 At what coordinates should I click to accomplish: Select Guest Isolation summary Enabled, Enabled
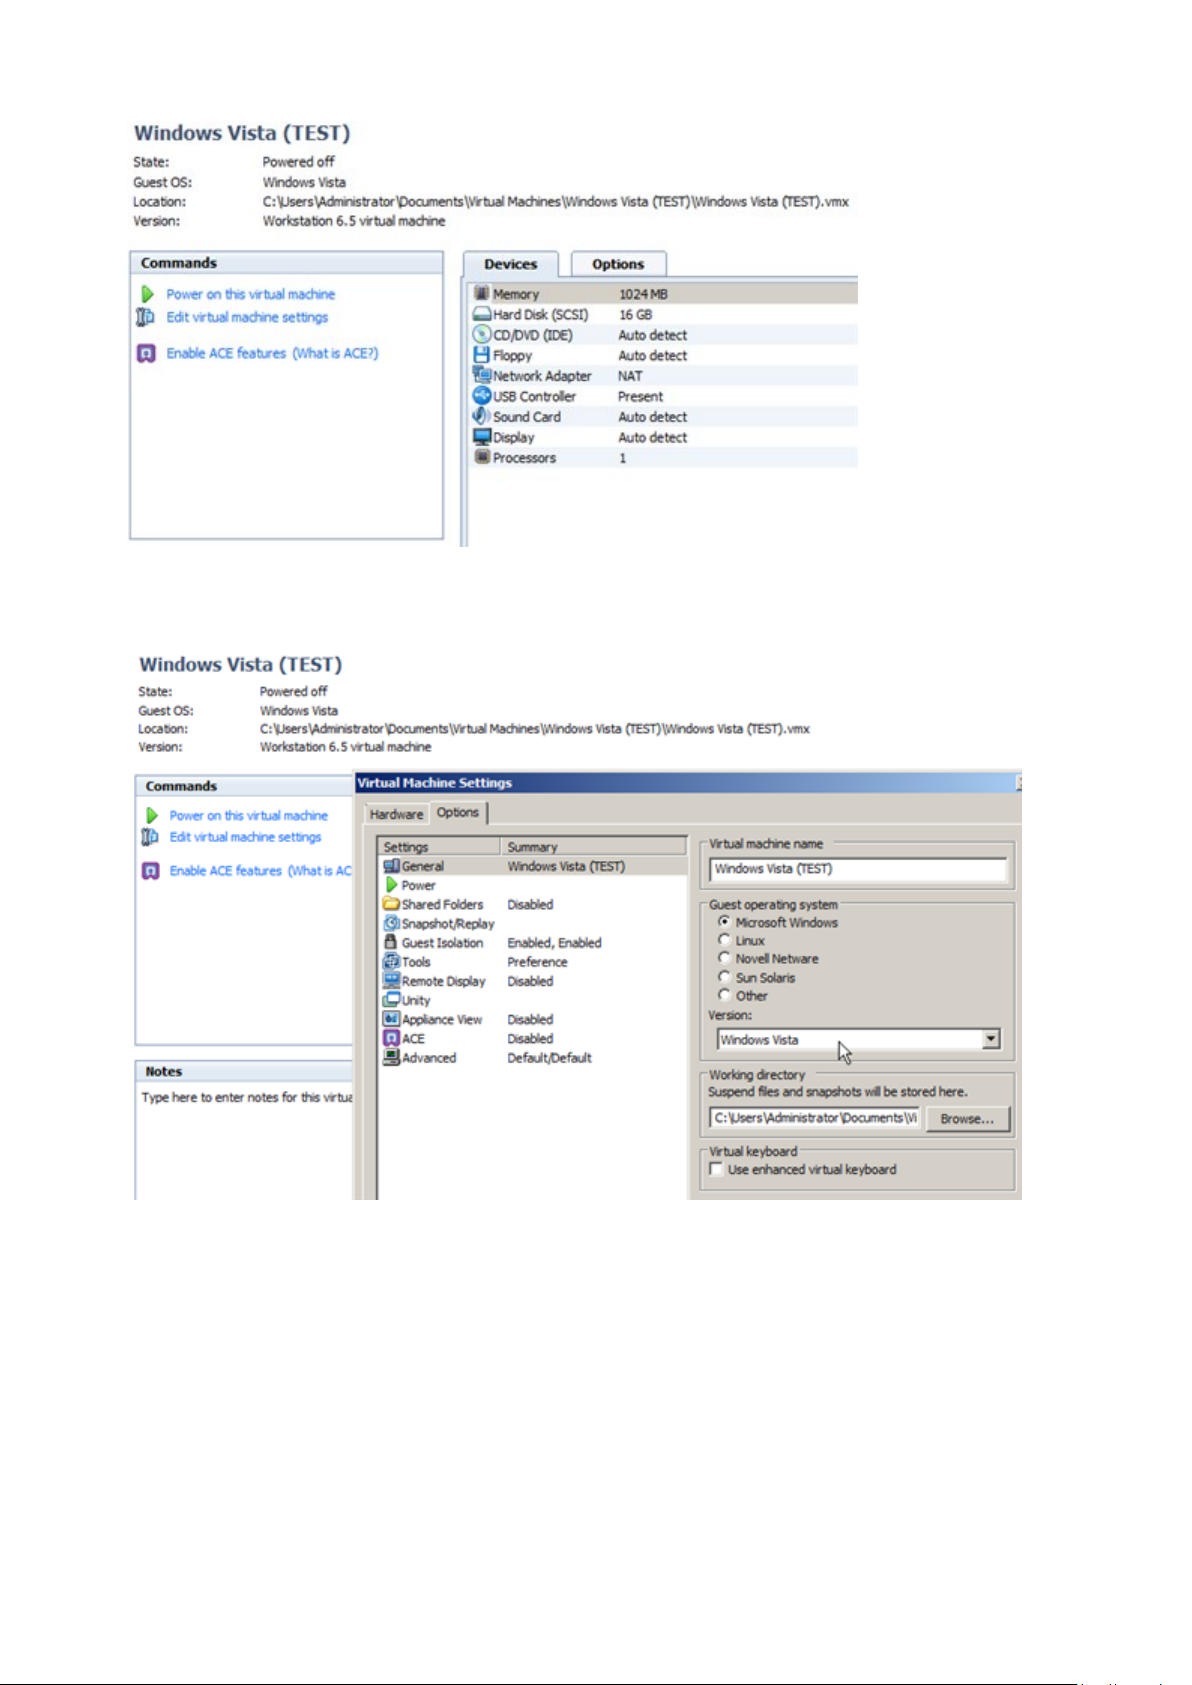(x=554, y=942)
